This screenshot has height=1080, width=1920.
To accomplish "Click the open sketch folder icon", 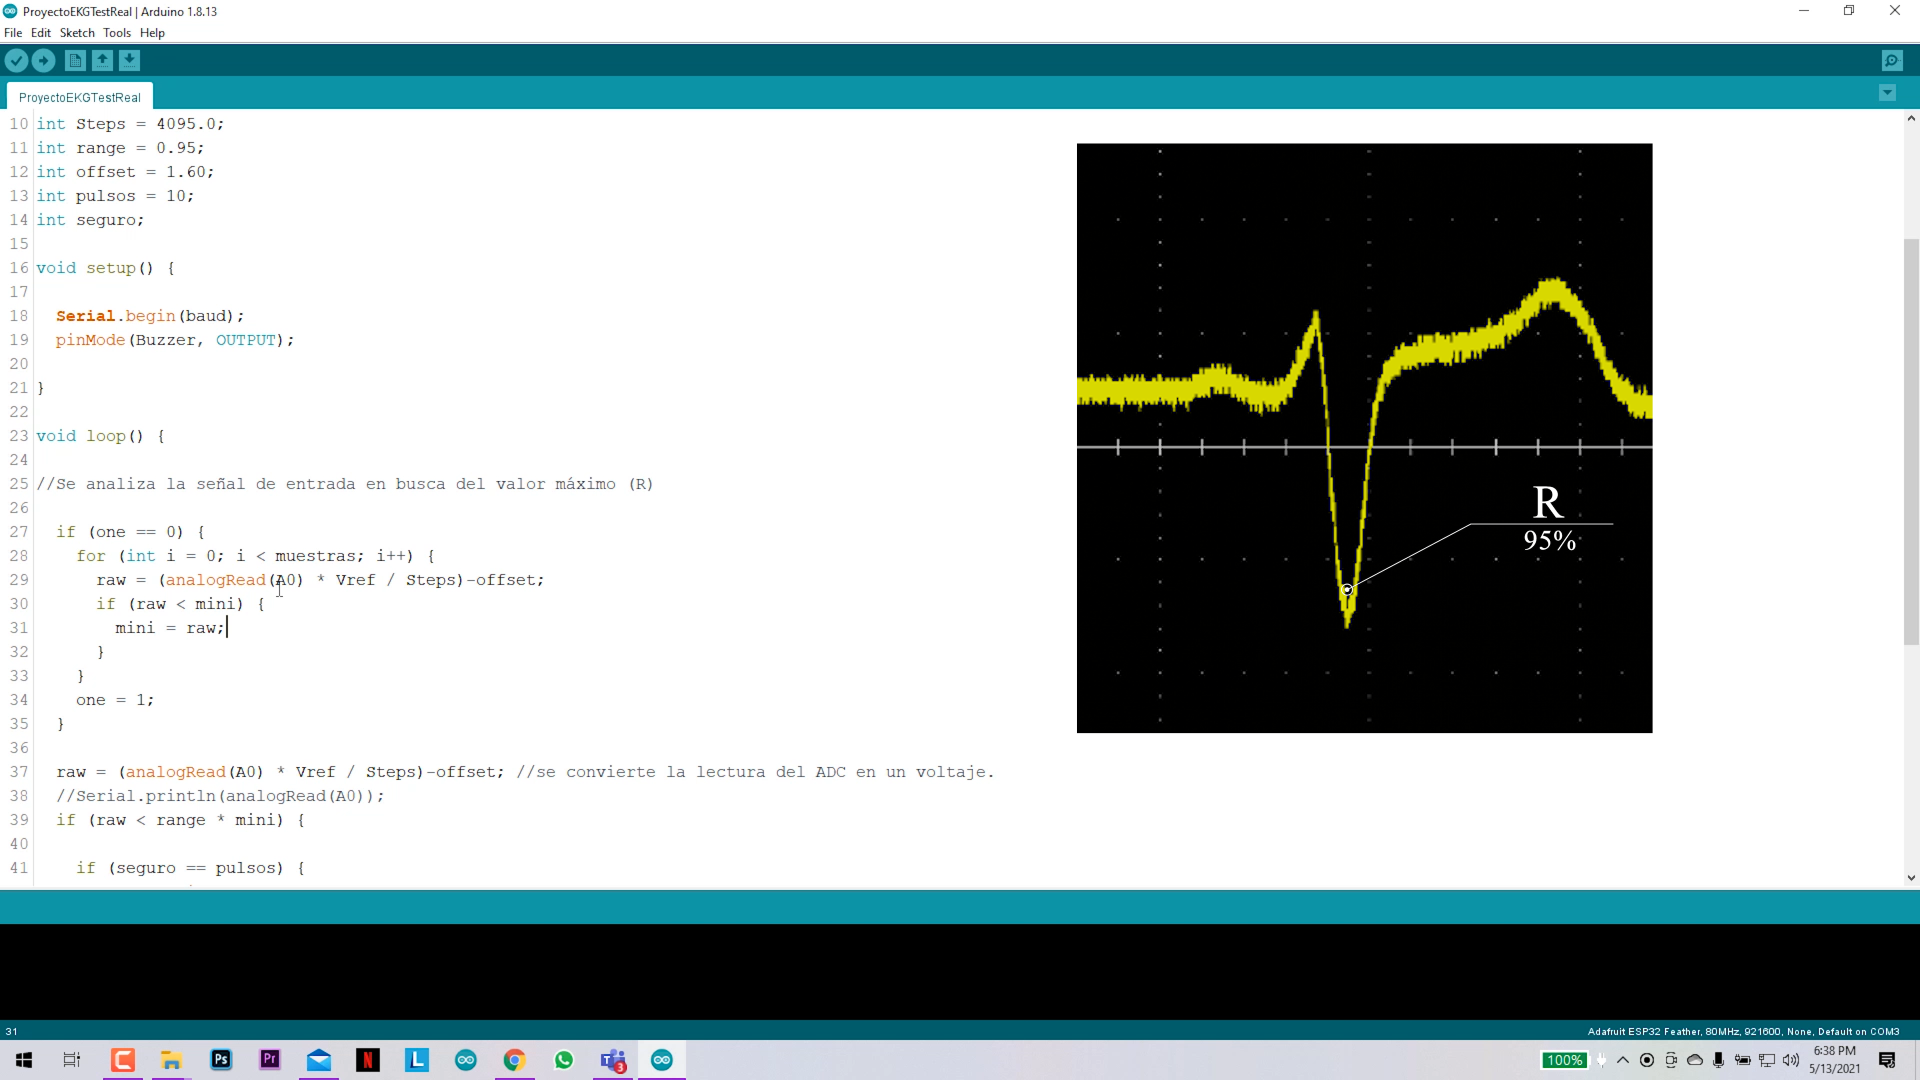I will (x=102, y=59).
